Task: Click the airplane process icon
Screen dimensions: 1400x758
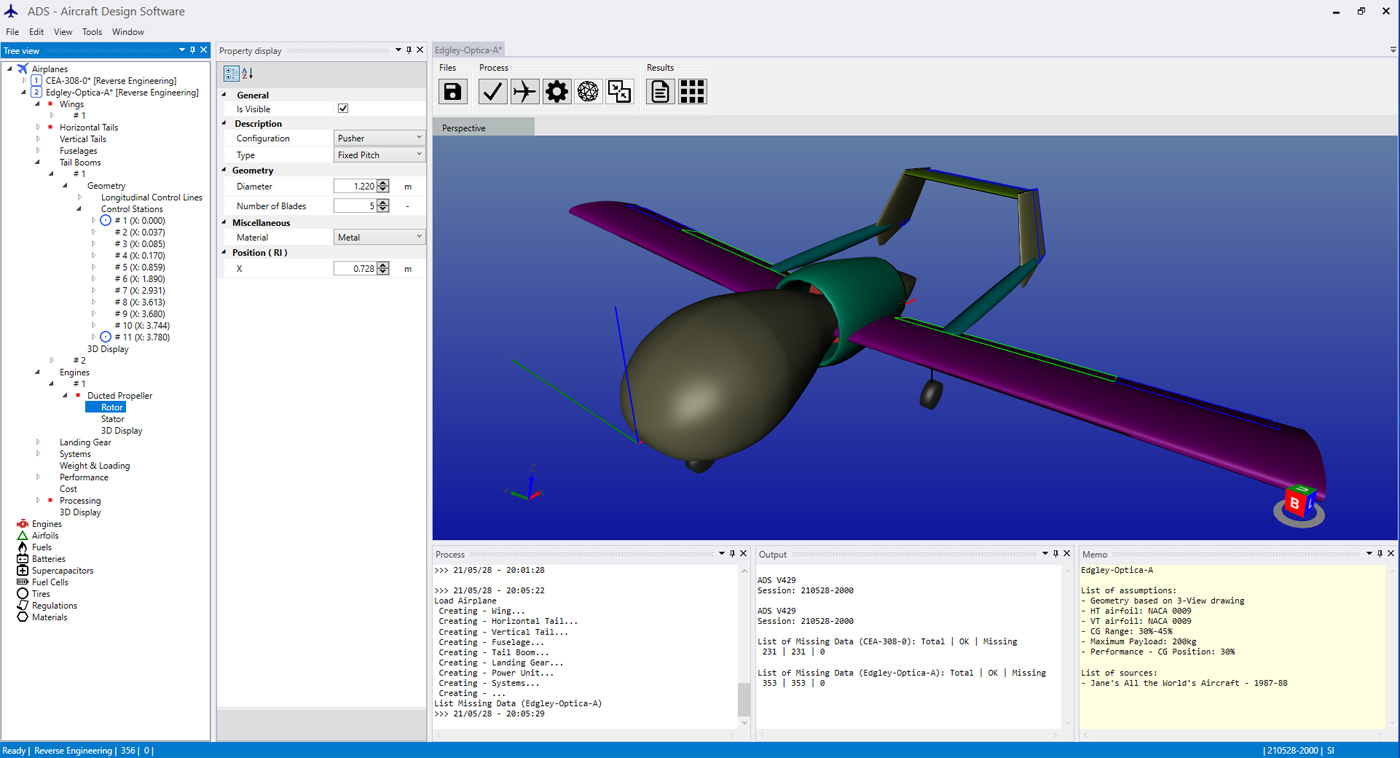Action: point(524,92)
